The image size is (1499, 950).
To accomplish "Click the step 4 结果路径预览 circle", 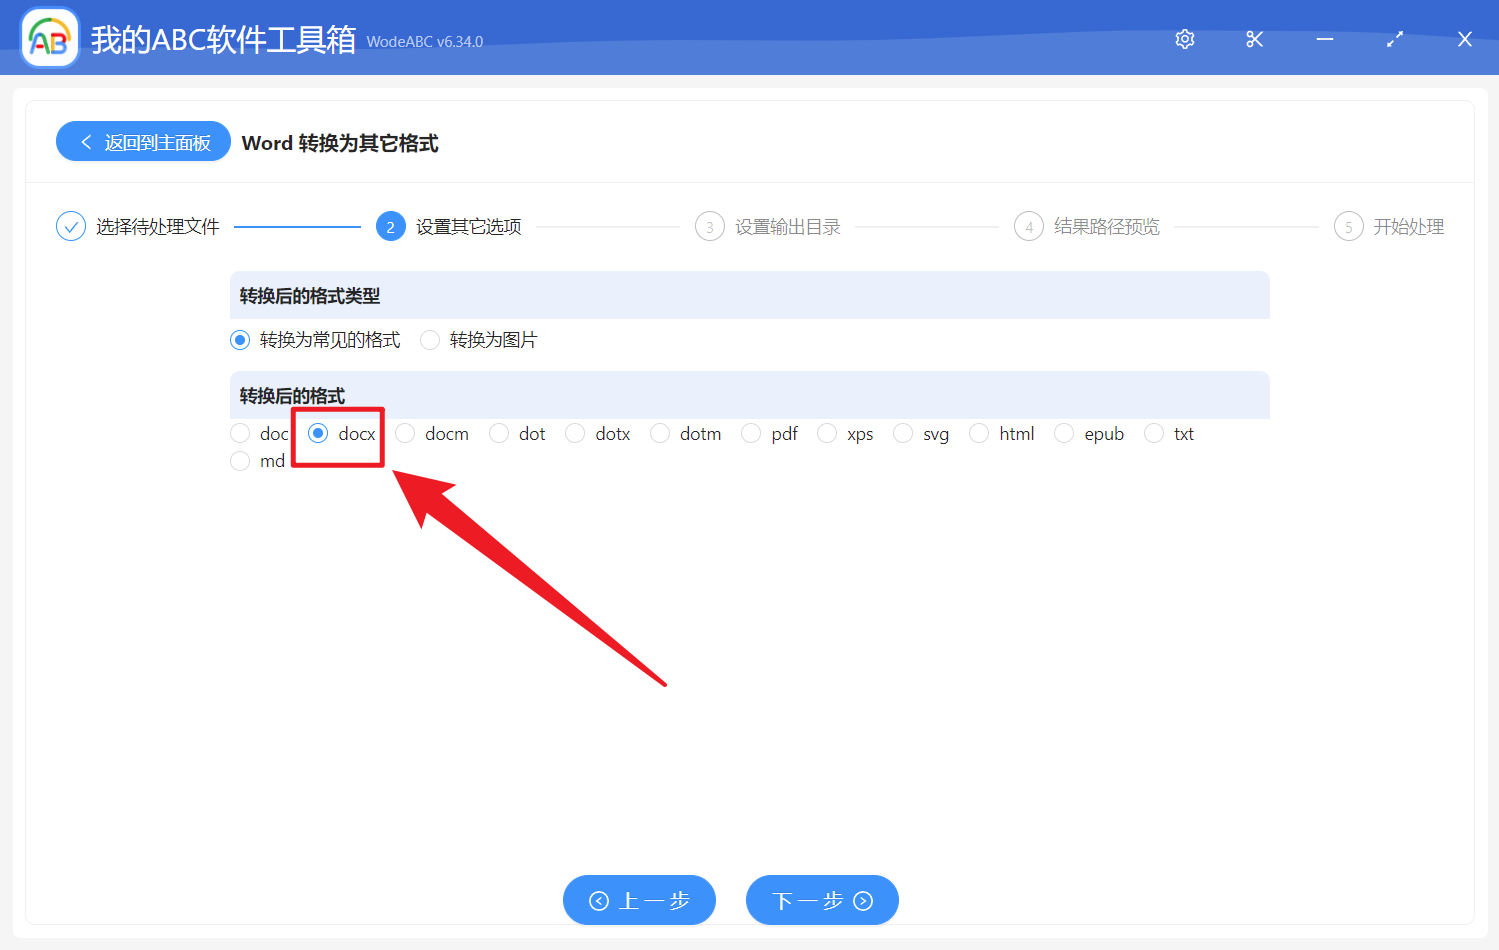I will 1028,226.
